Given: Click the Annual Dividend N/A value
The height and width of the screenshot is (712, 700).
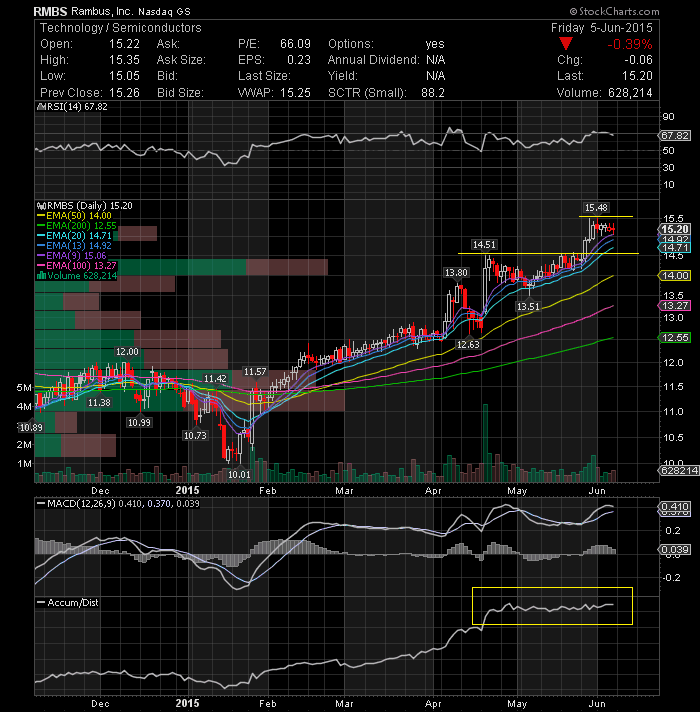Looking at the screenshot, I should coord(435,60).
